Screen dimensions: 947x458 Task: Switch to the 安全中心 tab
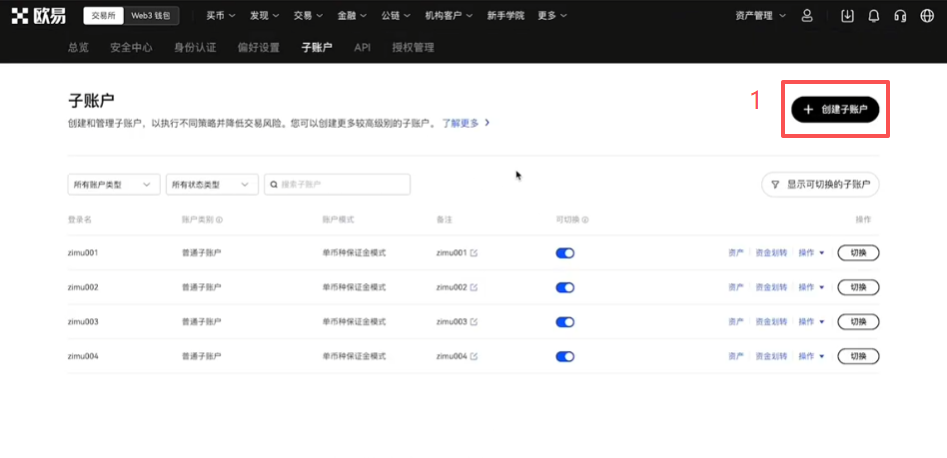click(131, 48)
